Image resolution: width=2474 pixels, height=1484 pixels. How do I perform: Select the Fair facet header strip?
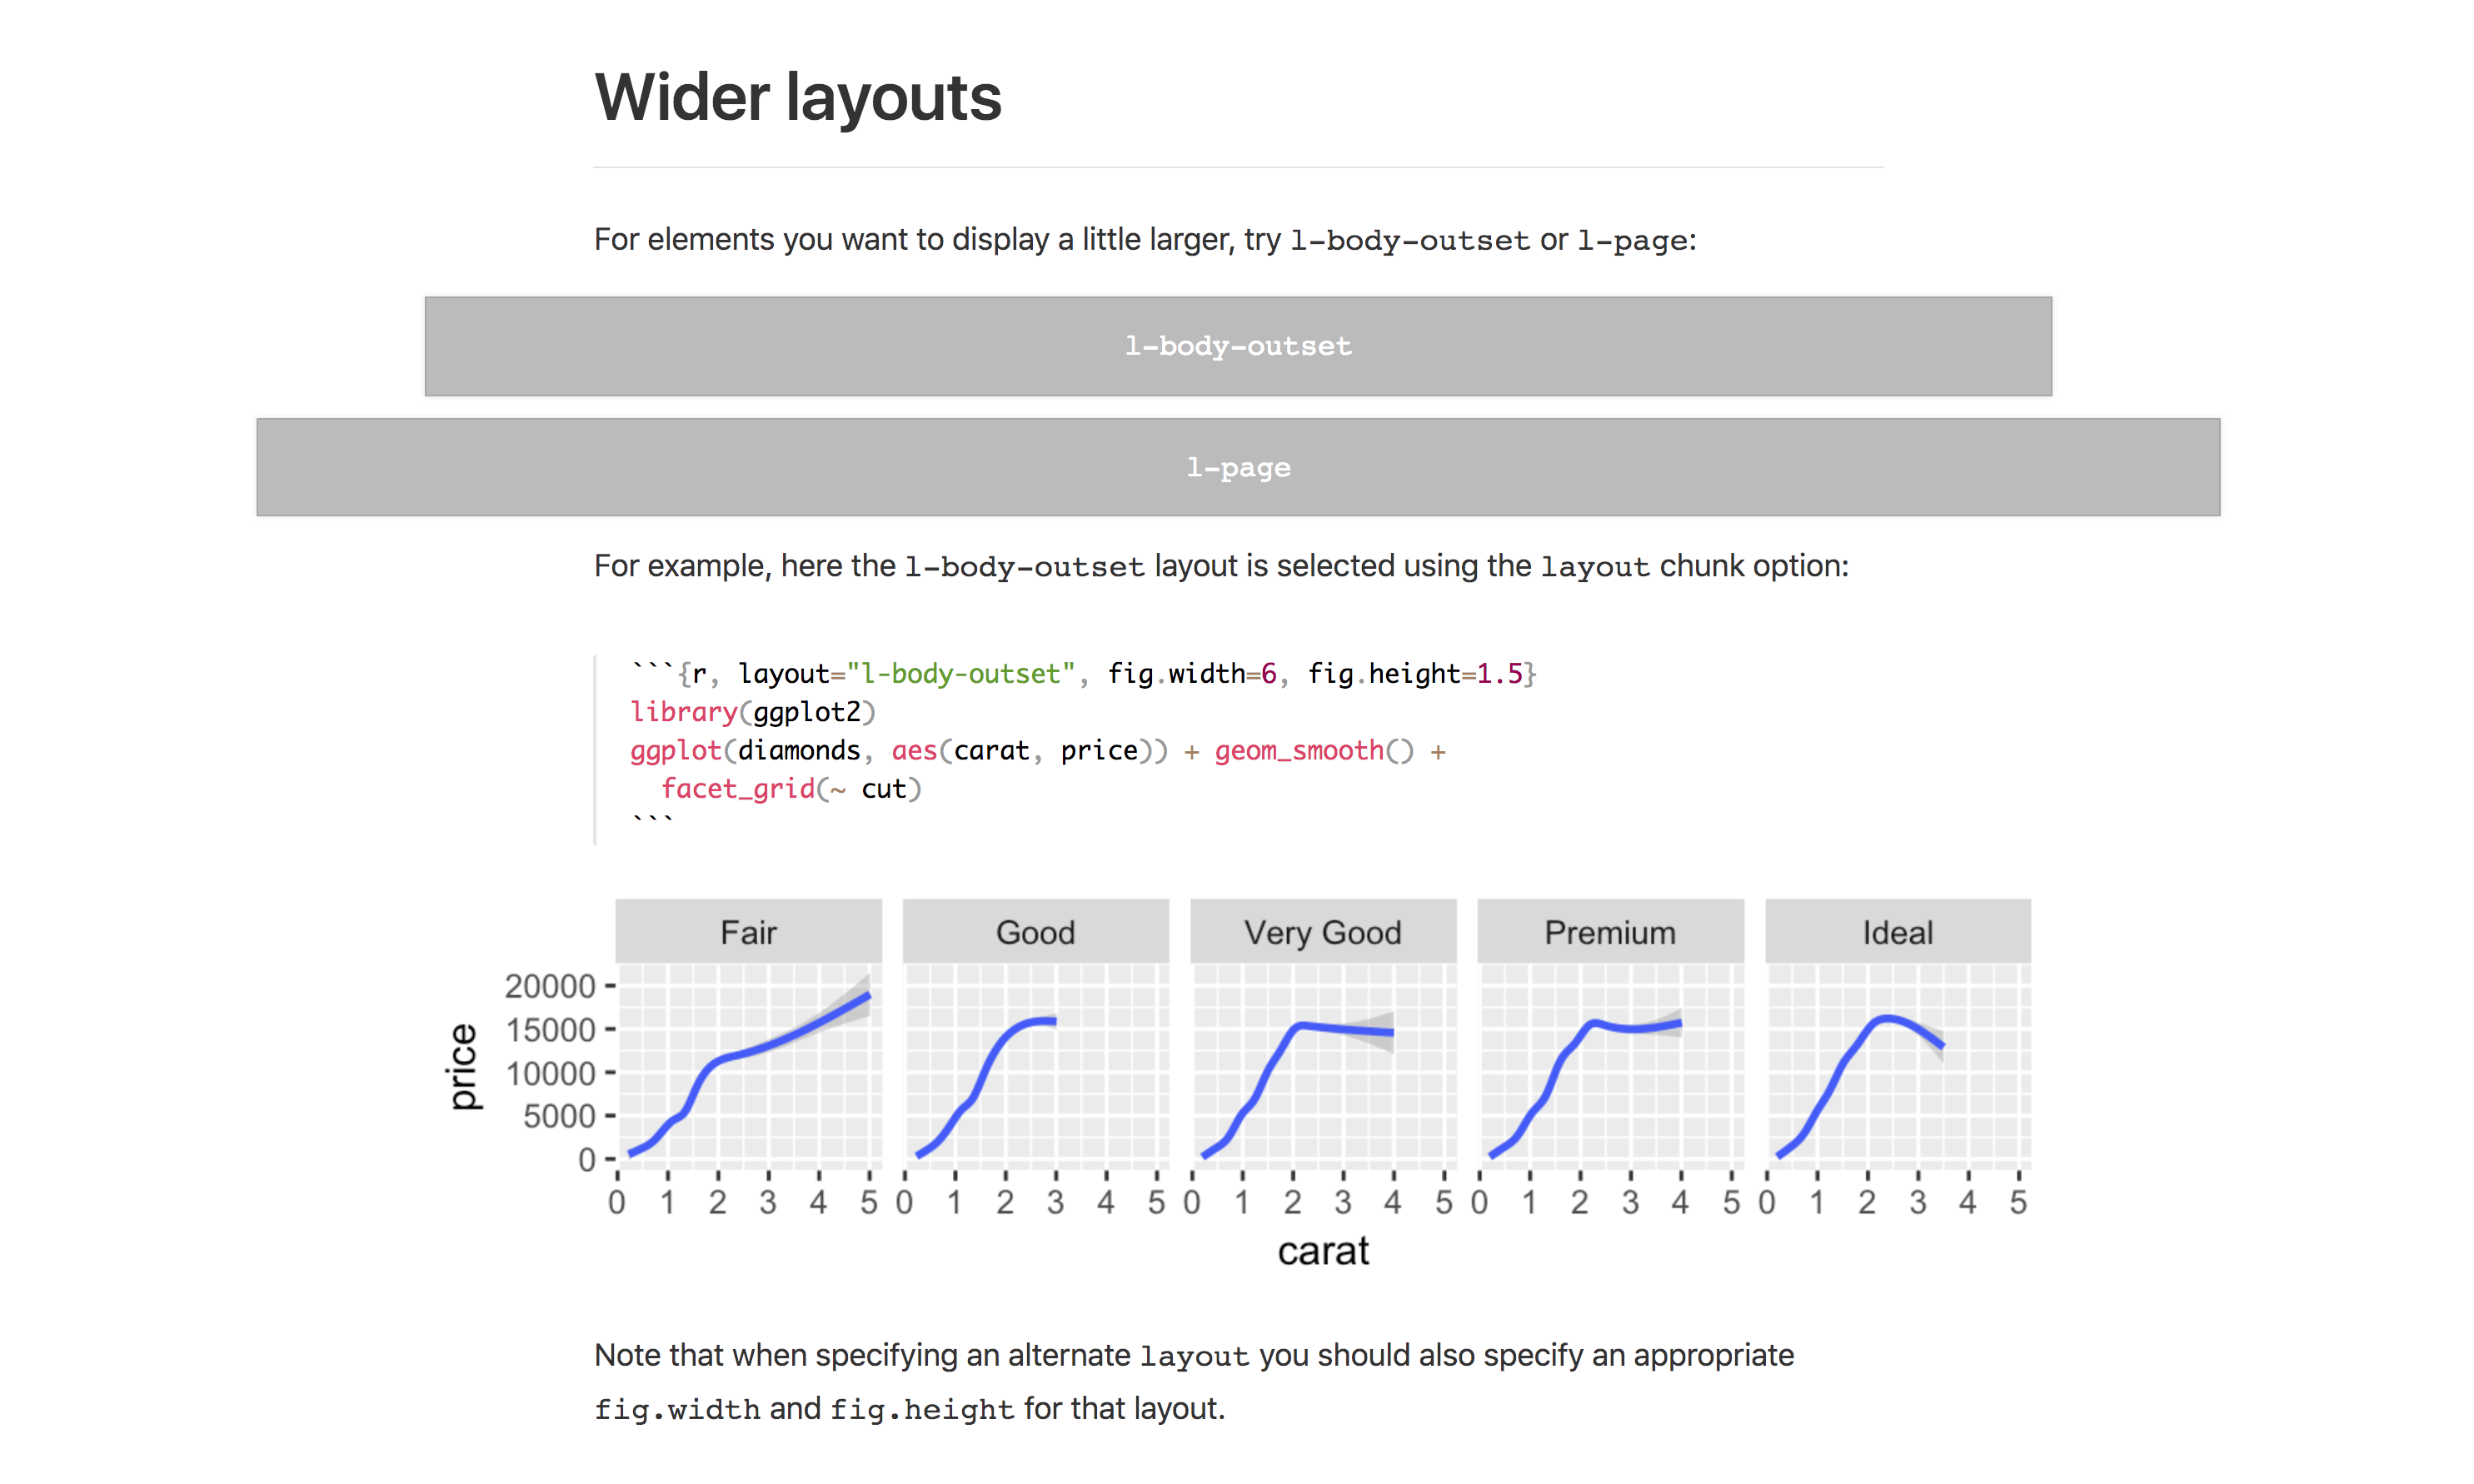pos(748,932)
